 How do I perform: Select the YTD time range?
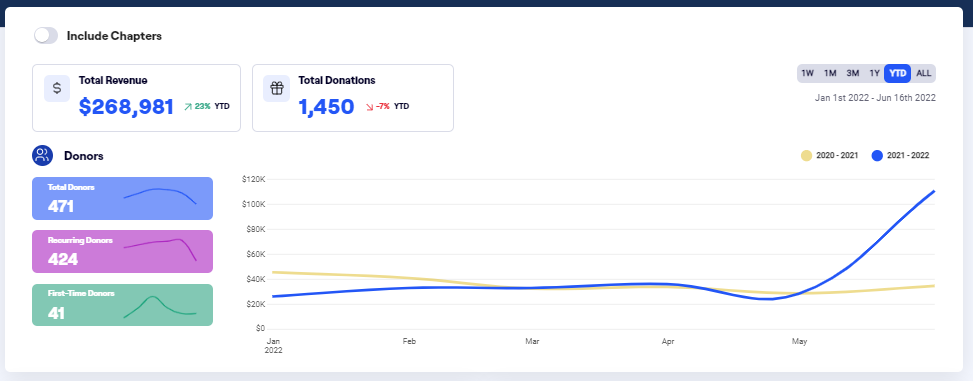(x=898, y=73)
